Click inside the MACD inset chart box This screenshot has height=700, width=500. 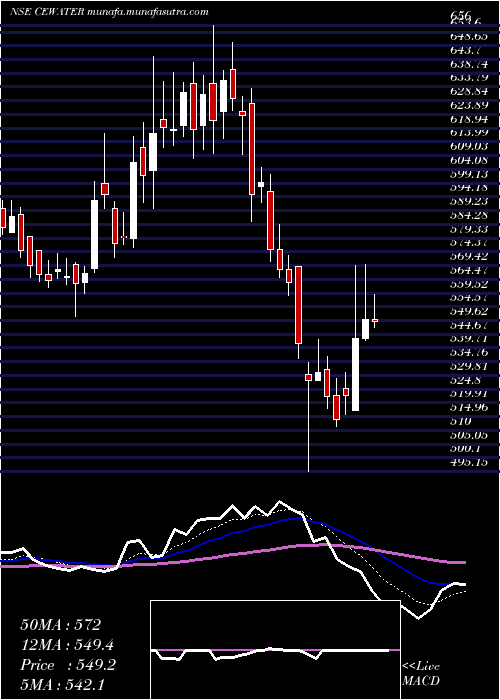(x=275, y=650)
